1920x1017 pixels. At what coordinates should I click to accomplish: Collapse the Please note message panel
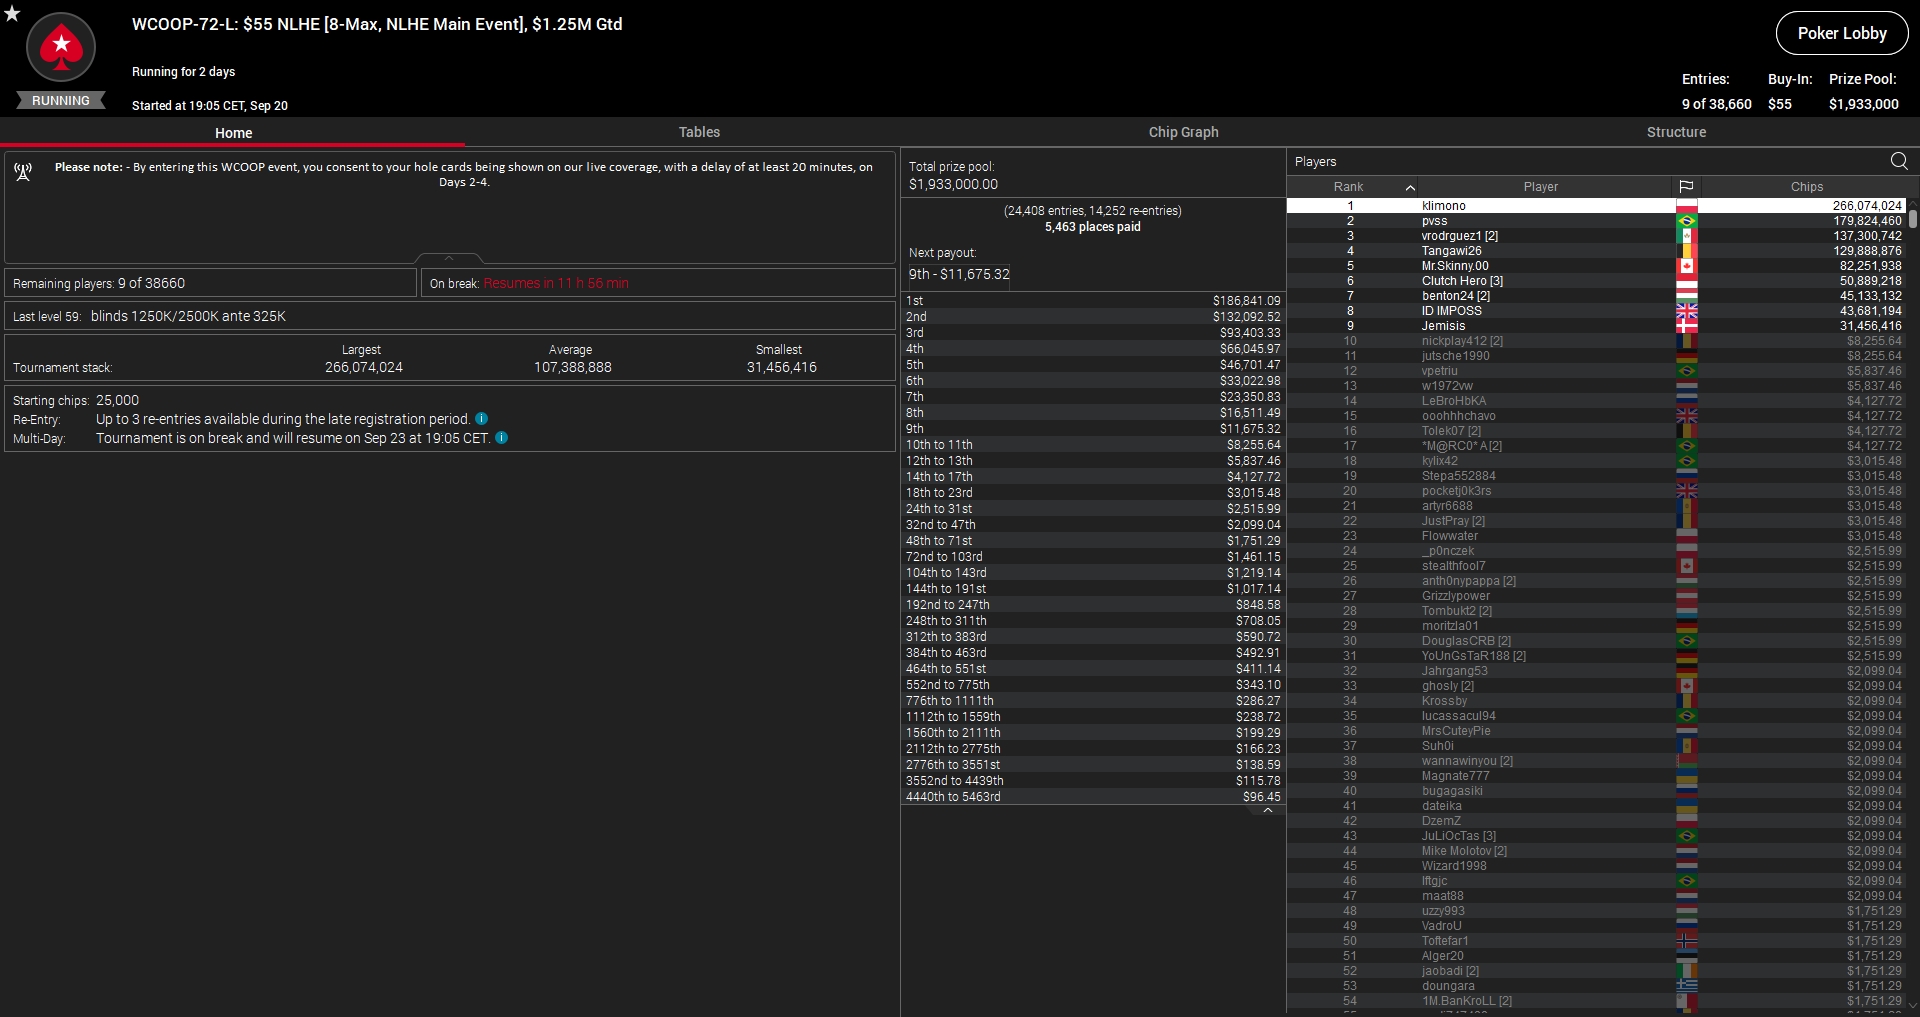pyautogui.click(x=449, y=258)
